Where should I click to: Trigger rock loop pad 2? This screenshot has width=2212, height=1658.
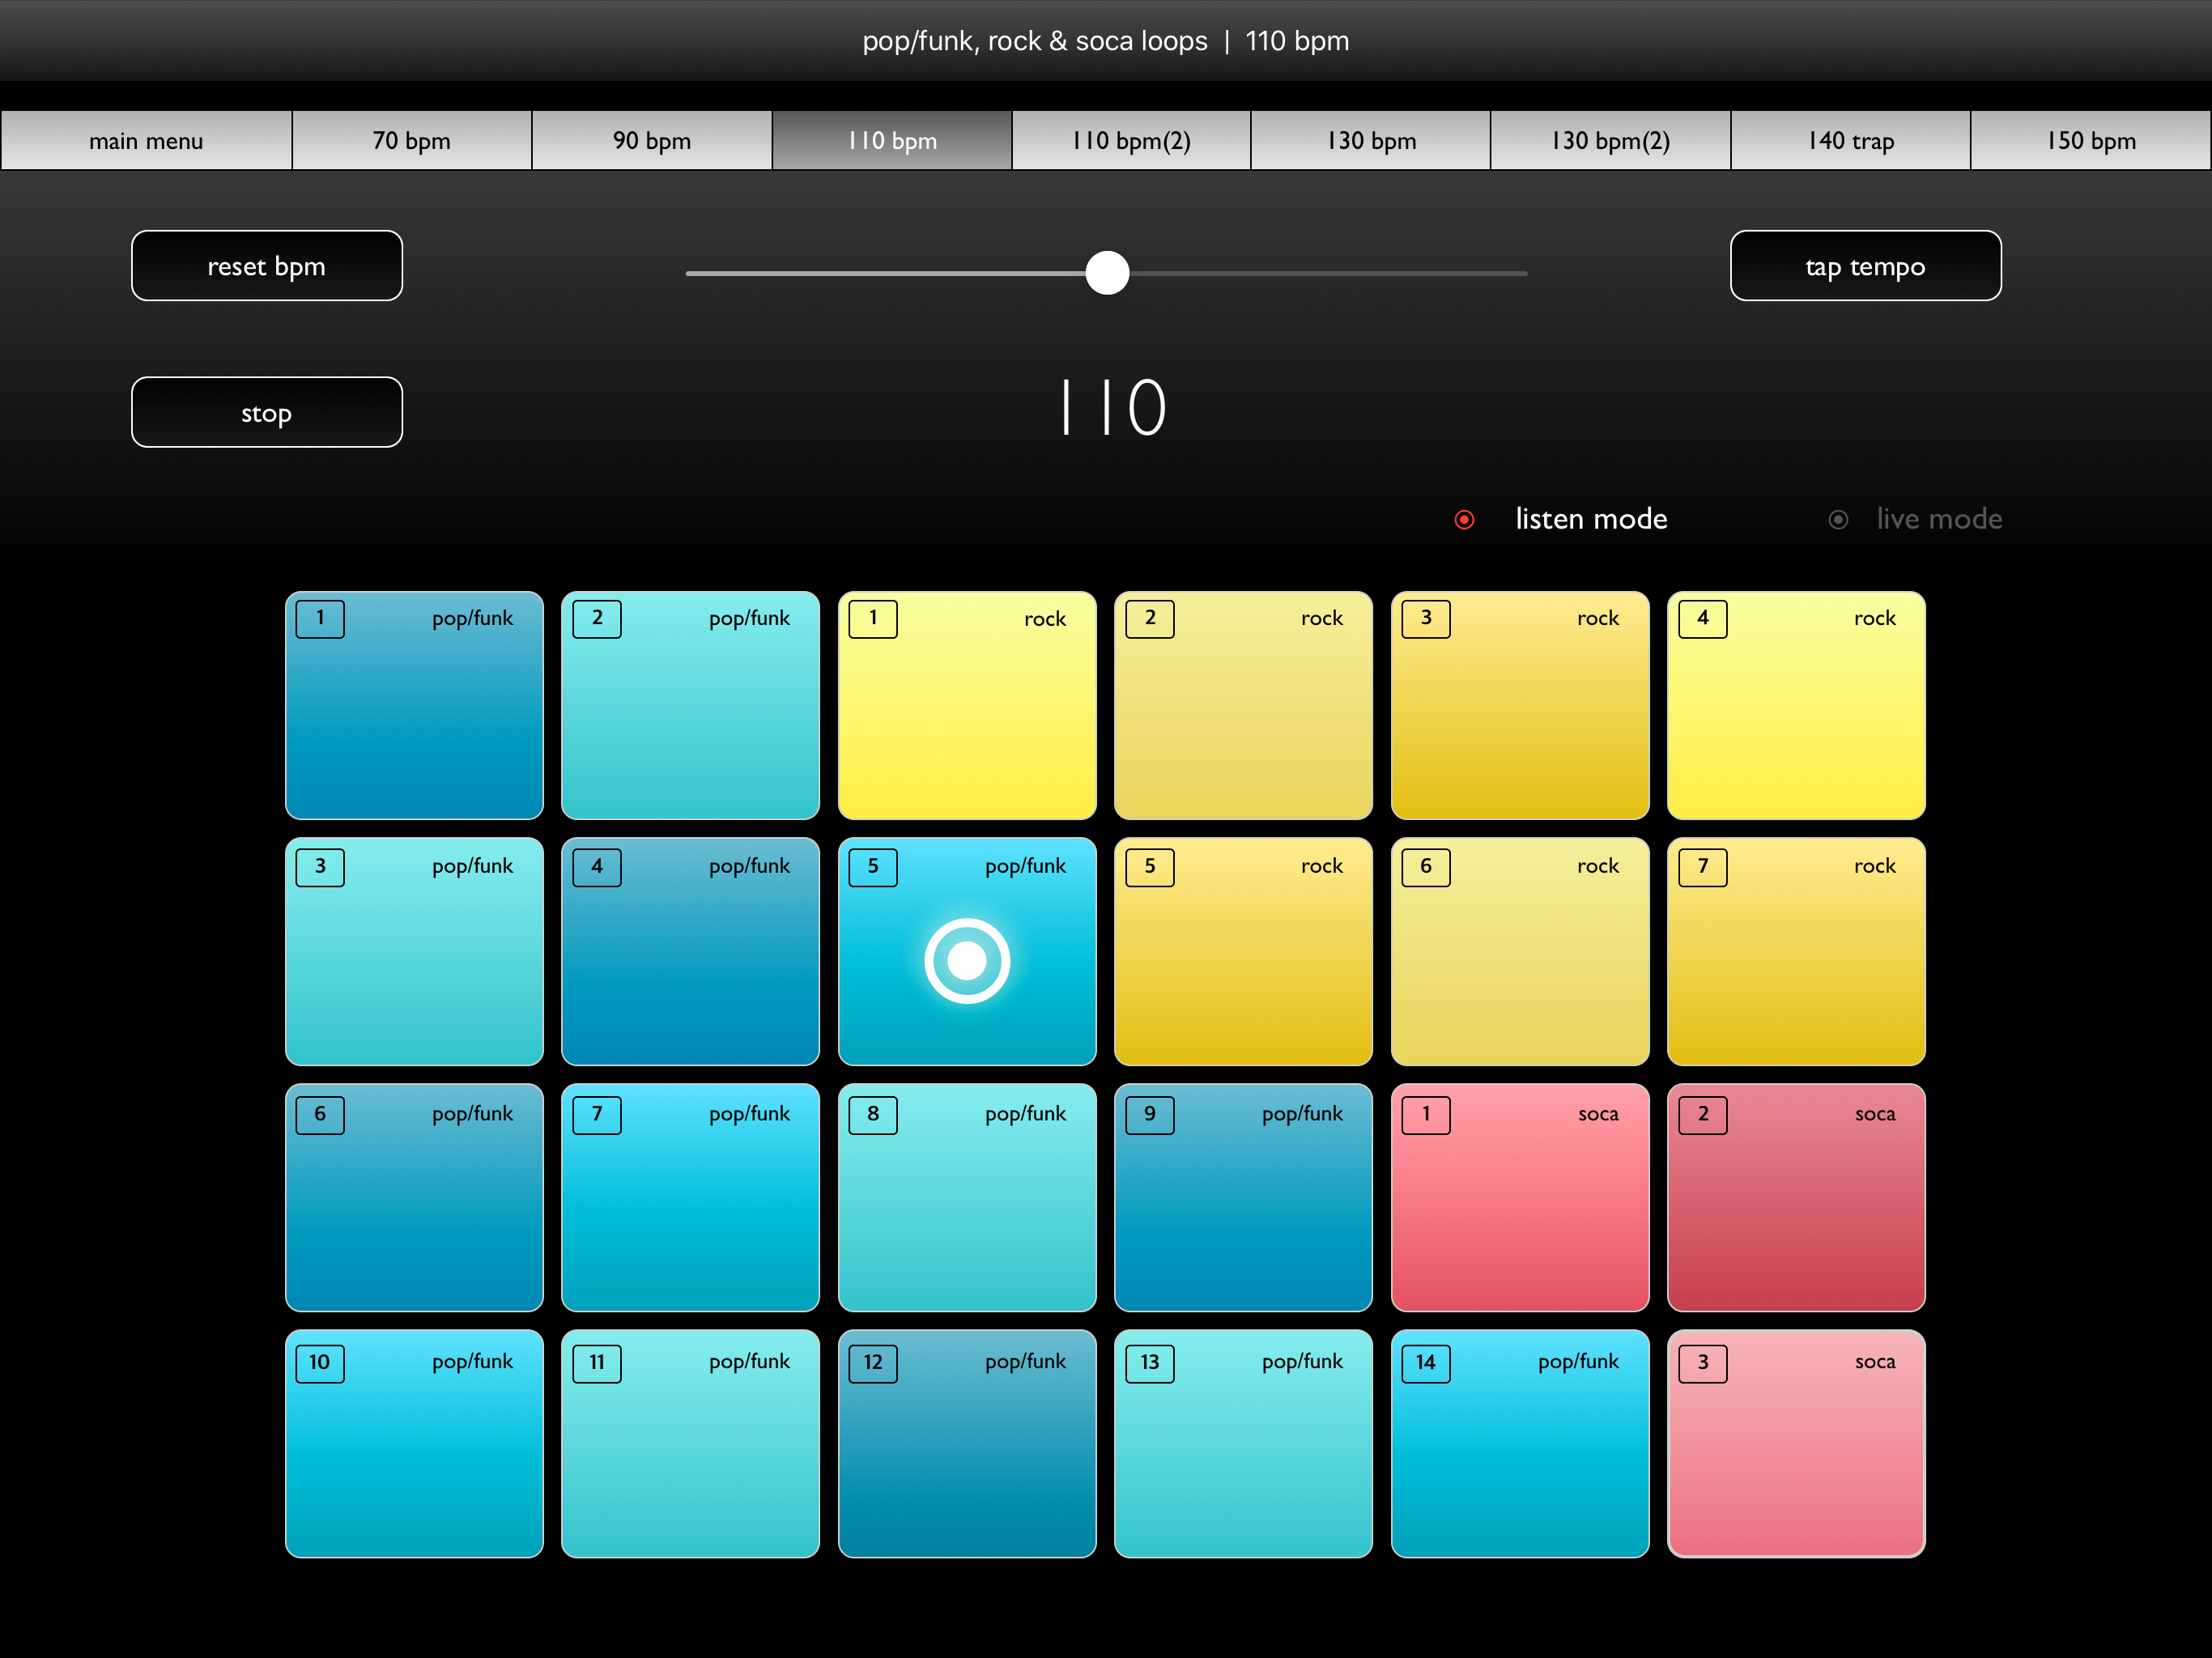pyautogui.click(x=1243, y=705)
